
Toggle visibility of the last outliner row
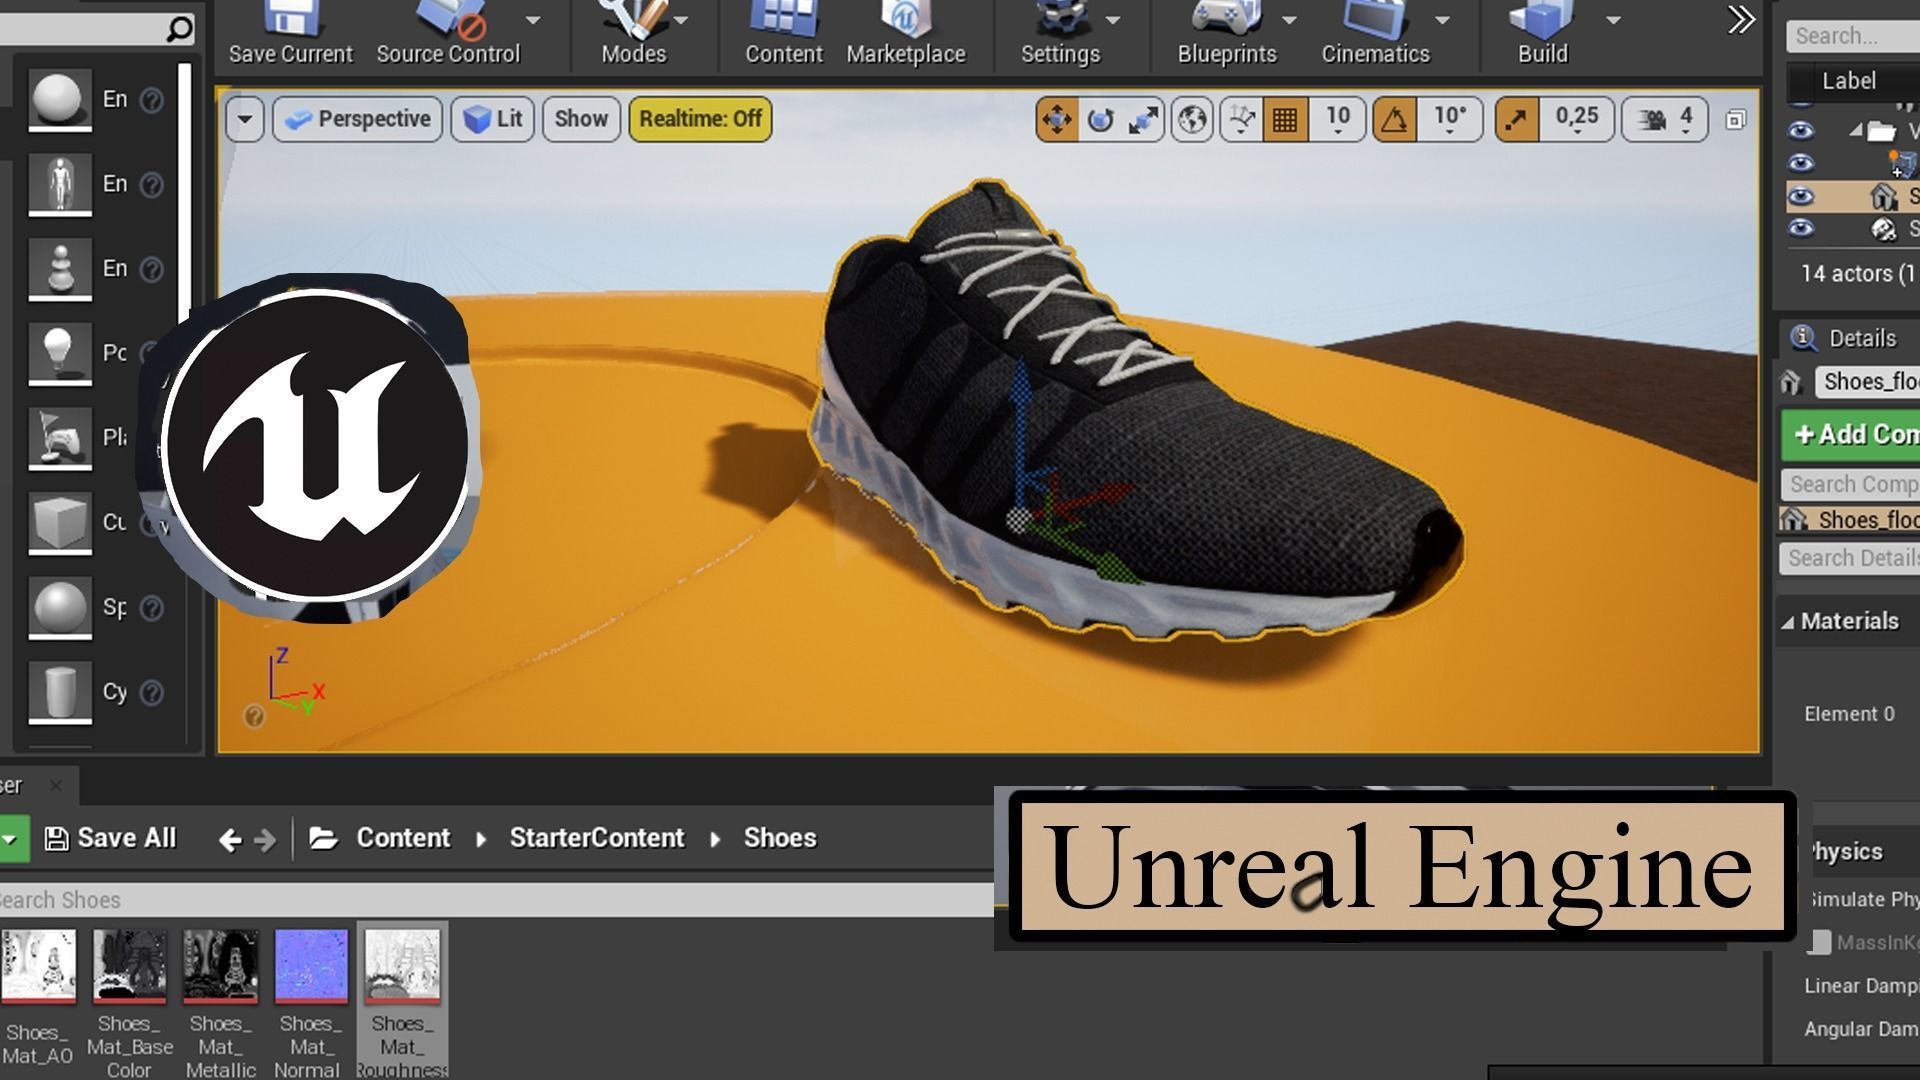[1801, 228]
